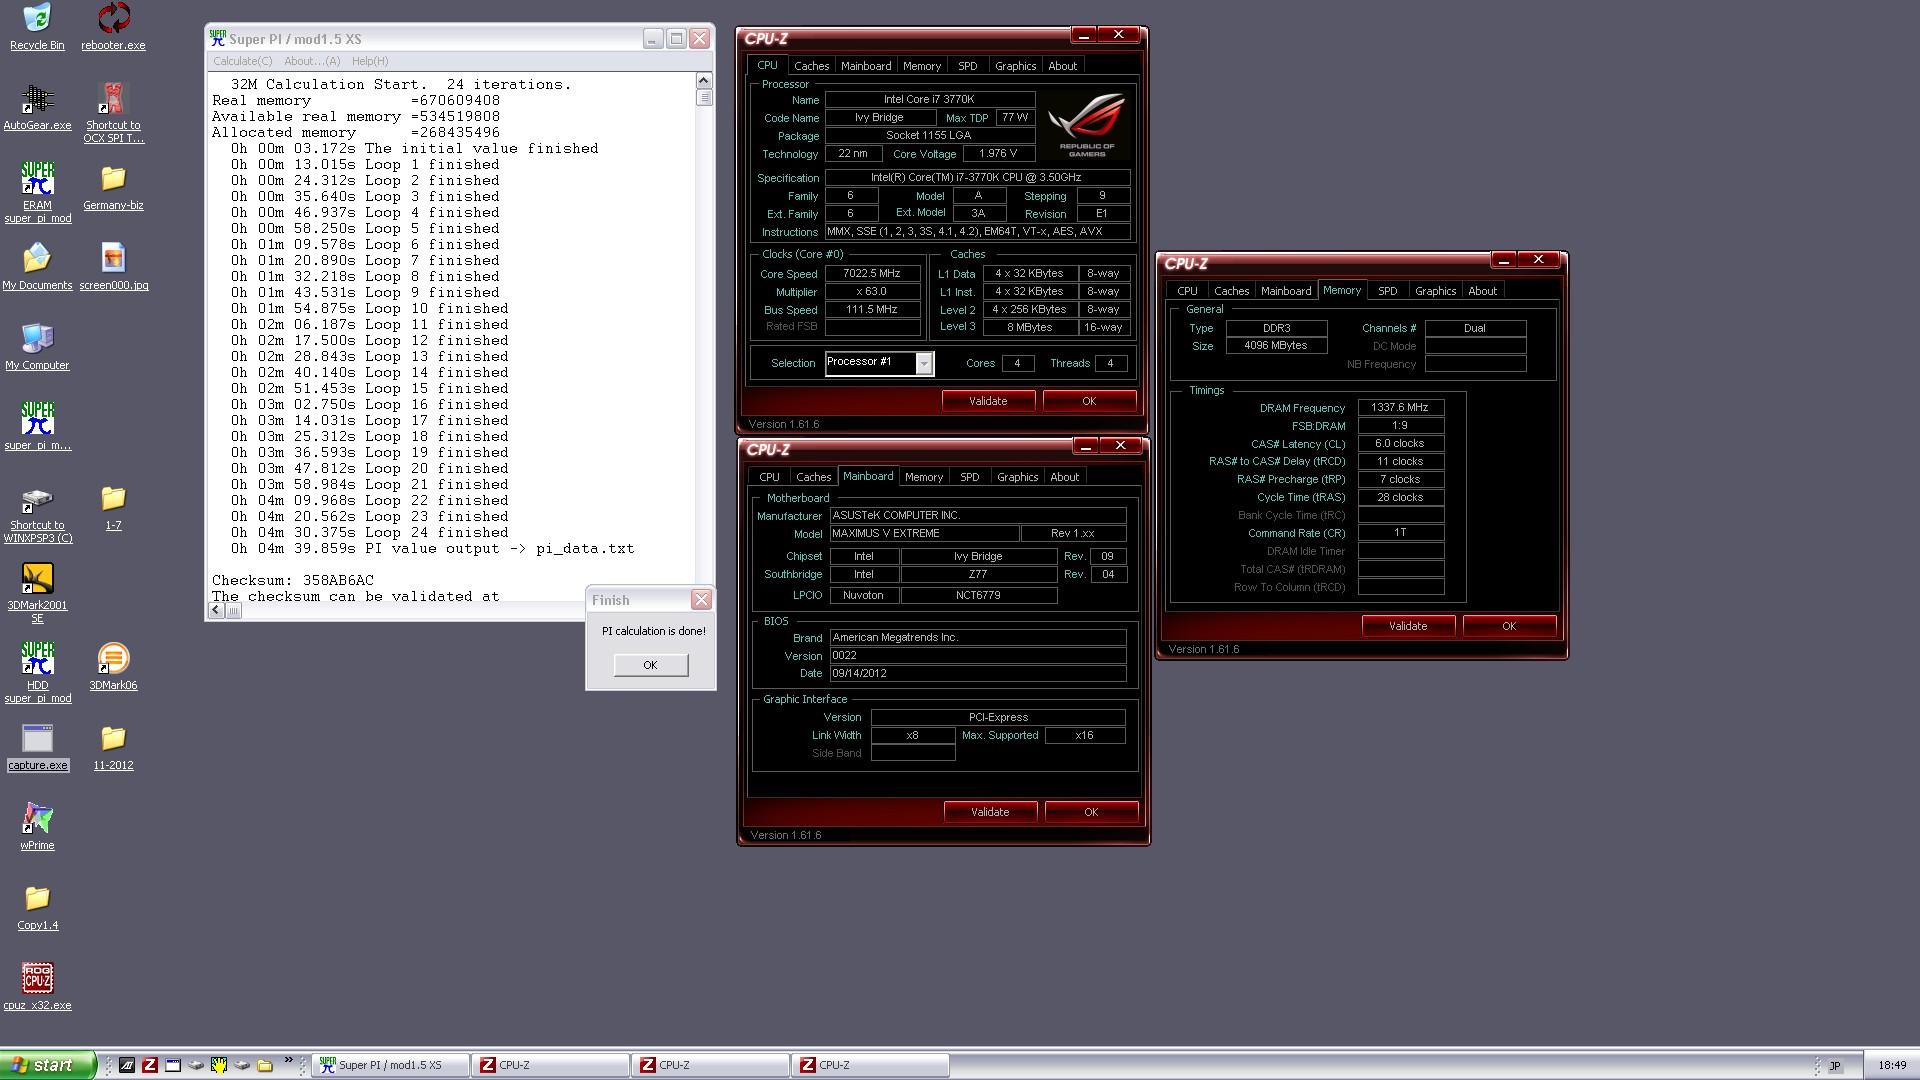This screenshot has height=1080, width=1920.
Task: Click OK in the Finish dialog
Action: (650, 665)
